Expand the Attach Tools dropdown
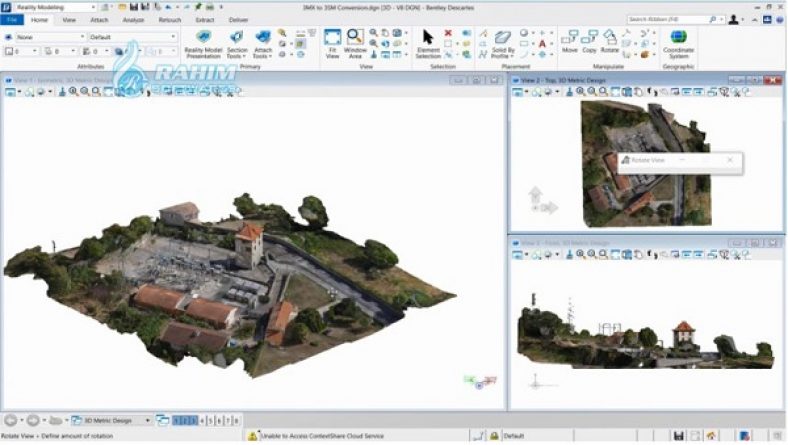Screen dimensions: 788x445 point(263,44)
